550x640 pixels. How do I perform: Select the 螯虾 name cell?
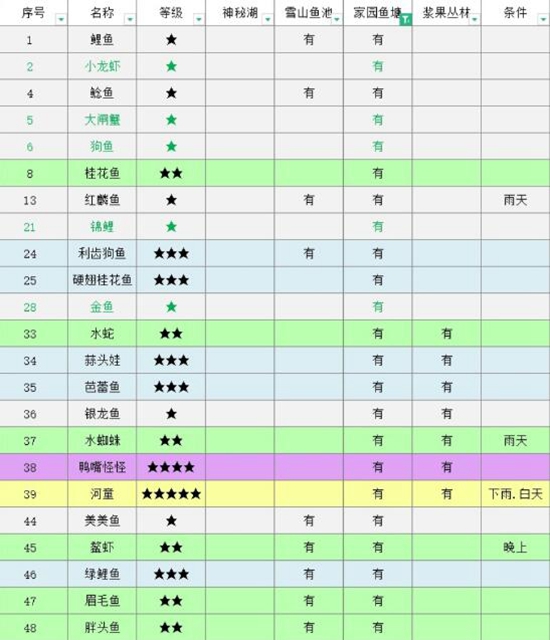pyautogui.click(x=102, y=547)
